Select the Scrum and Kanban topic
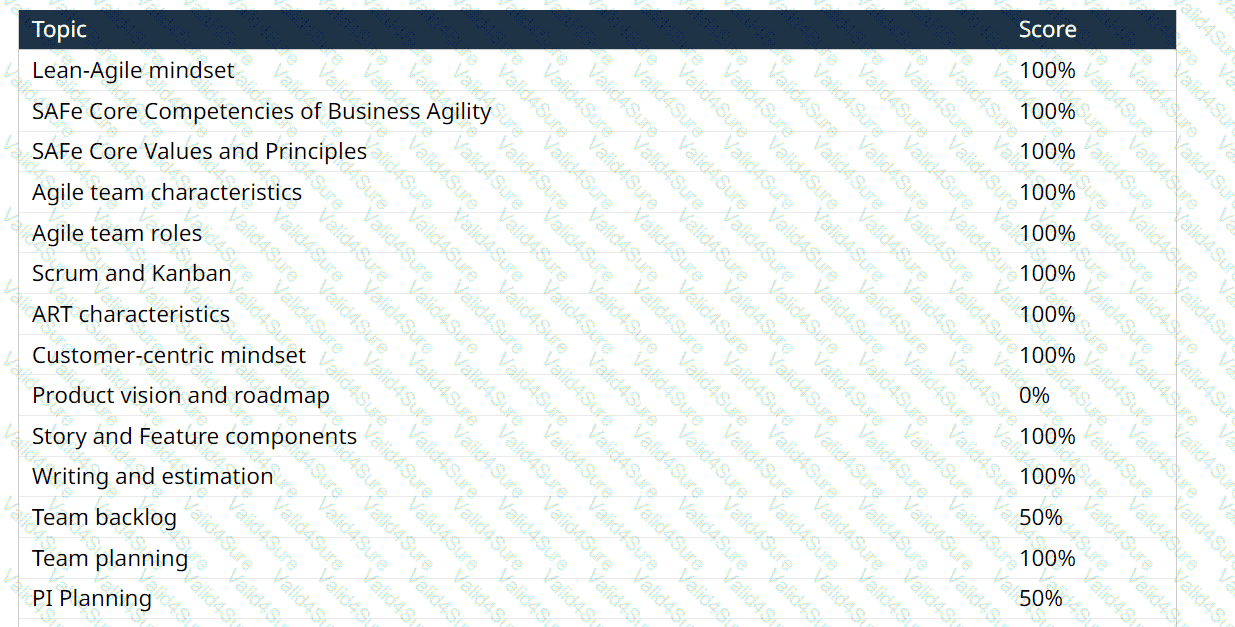 click(131, 273)
